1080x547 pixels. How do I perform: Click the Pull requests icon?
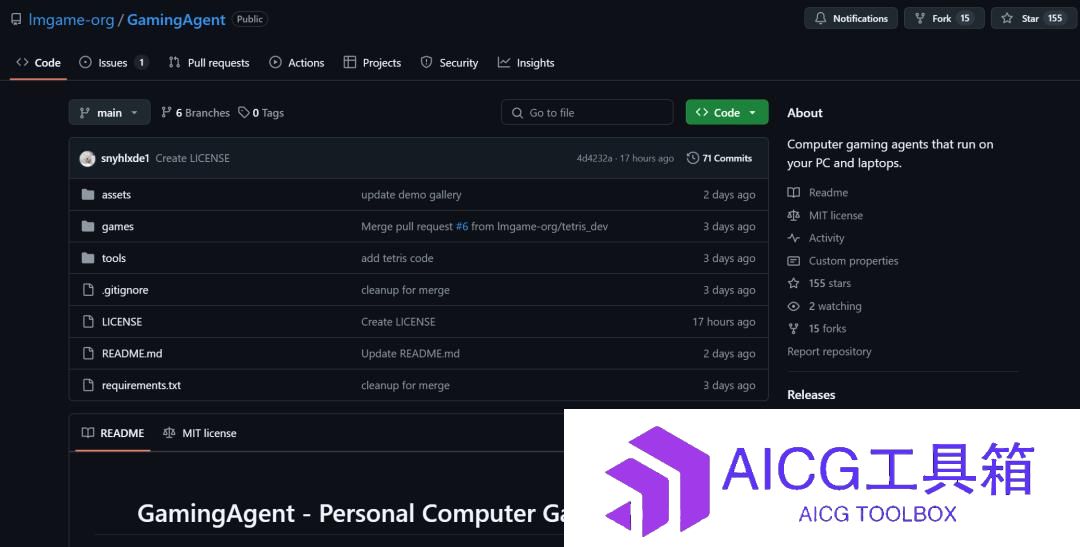pyautogui.click(x=174, y=62)
